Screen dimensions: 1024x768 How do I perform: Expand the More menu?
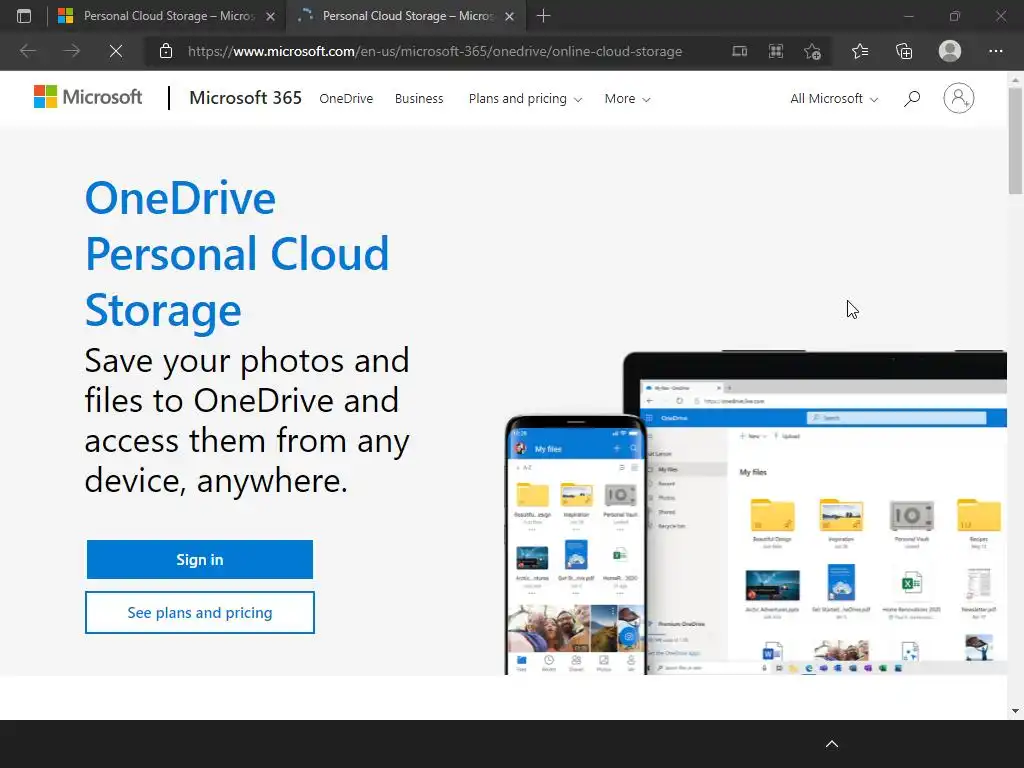click(627, 99)
